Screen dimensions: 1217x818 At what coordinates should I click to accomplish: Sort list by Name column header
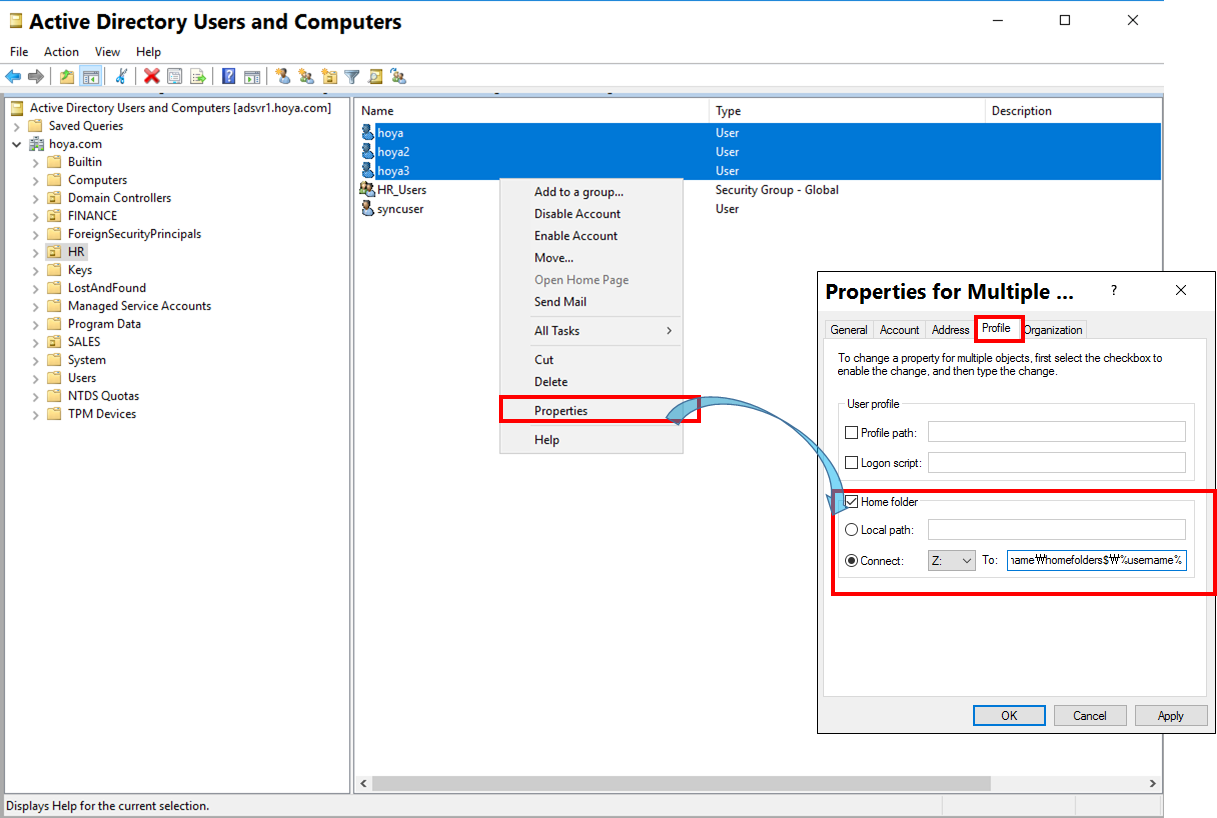[x=532, y=111]
